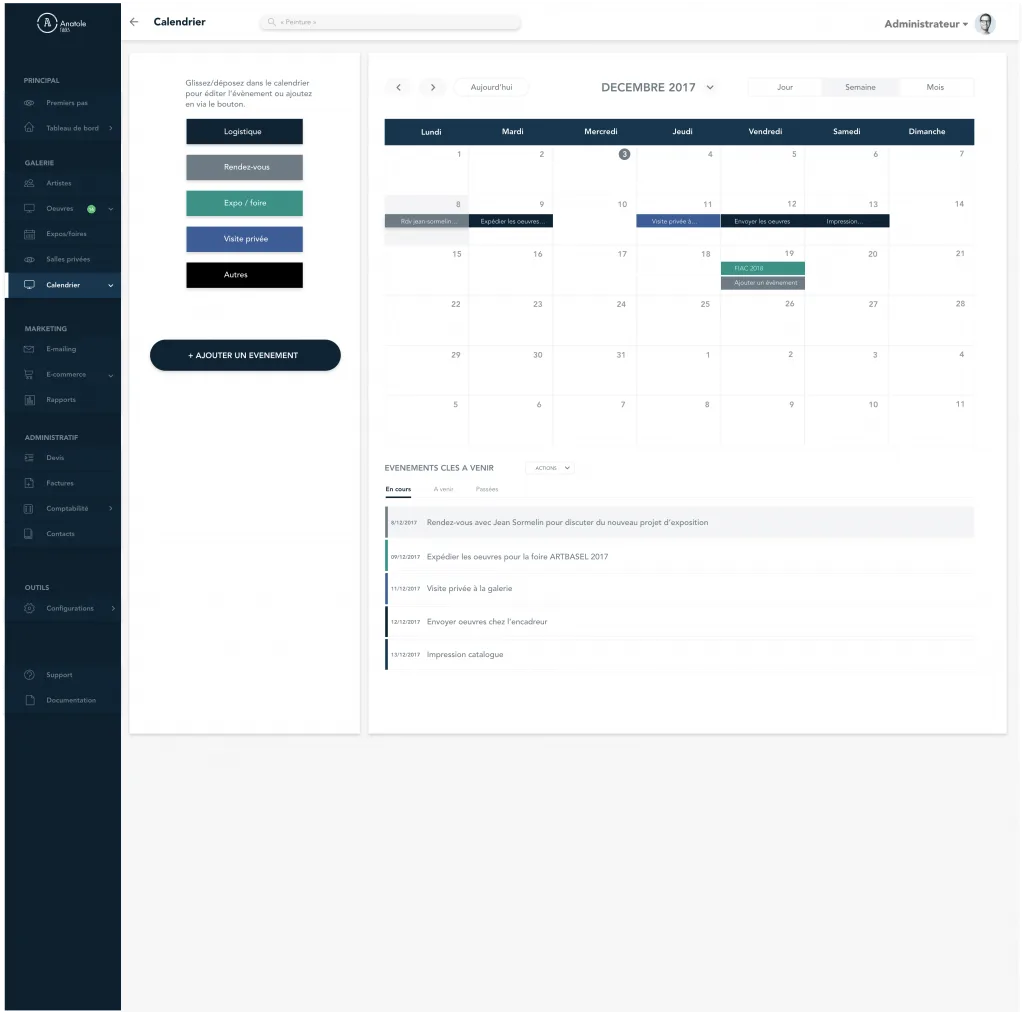This screenshot has height=1012, width=1024.
Task: Select today's highlighted date 3
Action: tap(624, 155)
